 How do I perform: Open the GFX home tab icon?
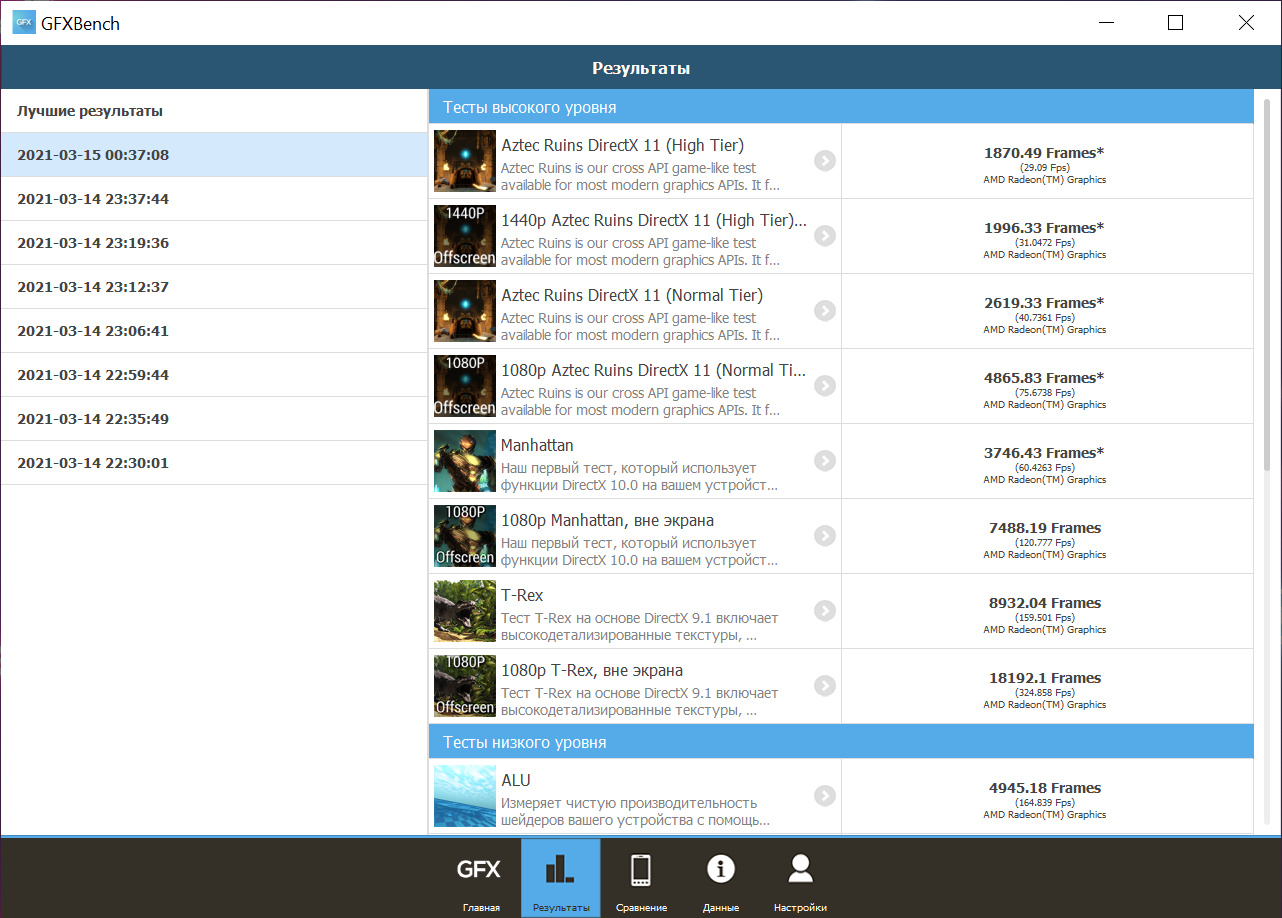pyautogui.click(x=480, y=877)
